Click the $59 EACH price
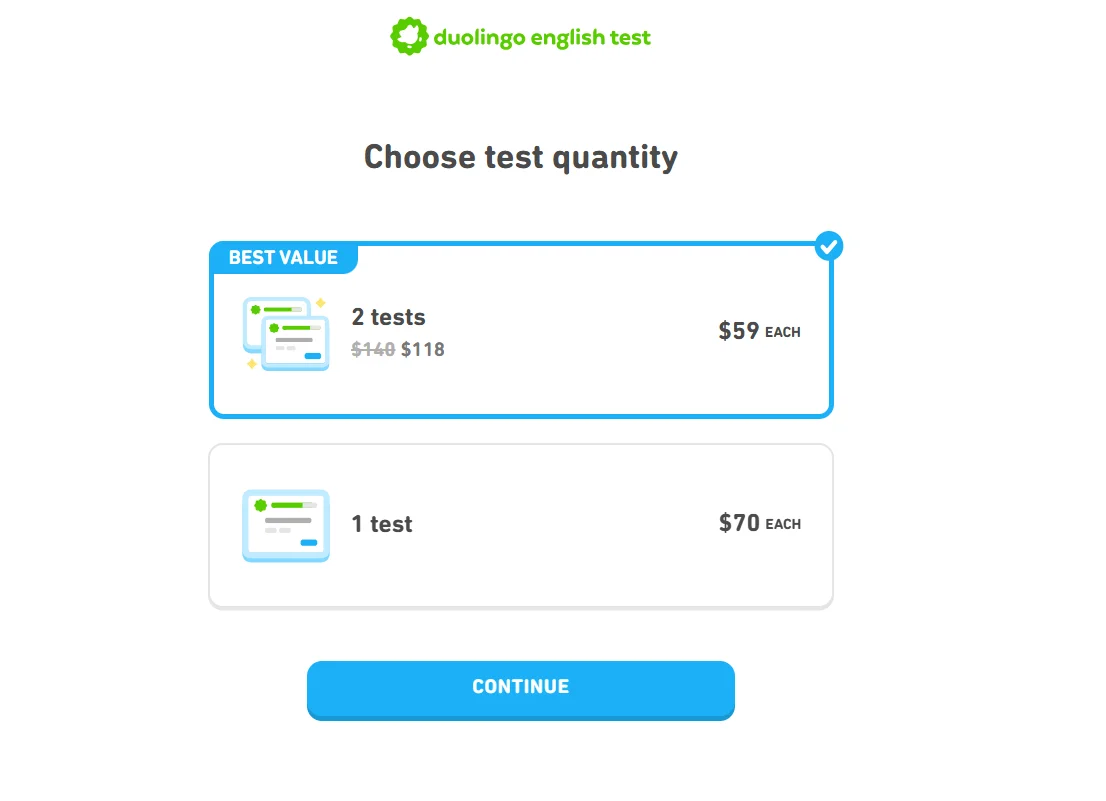Image resolution: width=1106 pixels, height=801 pixels. (759, 331)
